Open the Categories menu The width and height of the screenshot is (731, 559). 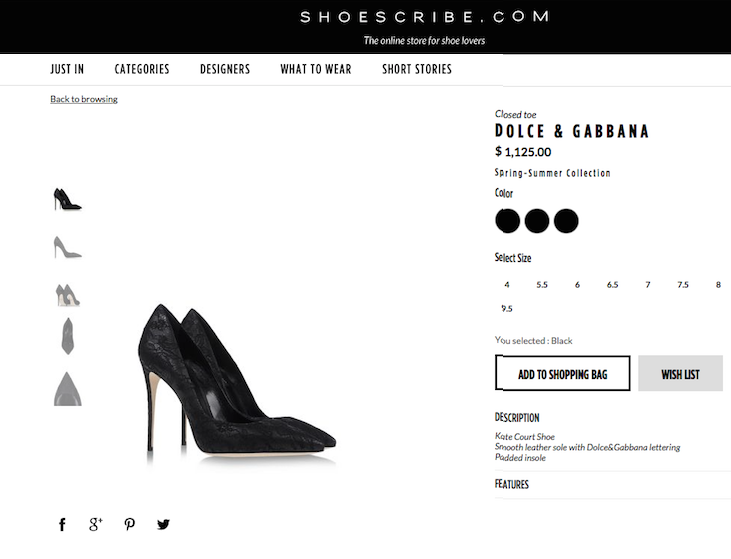142,69
